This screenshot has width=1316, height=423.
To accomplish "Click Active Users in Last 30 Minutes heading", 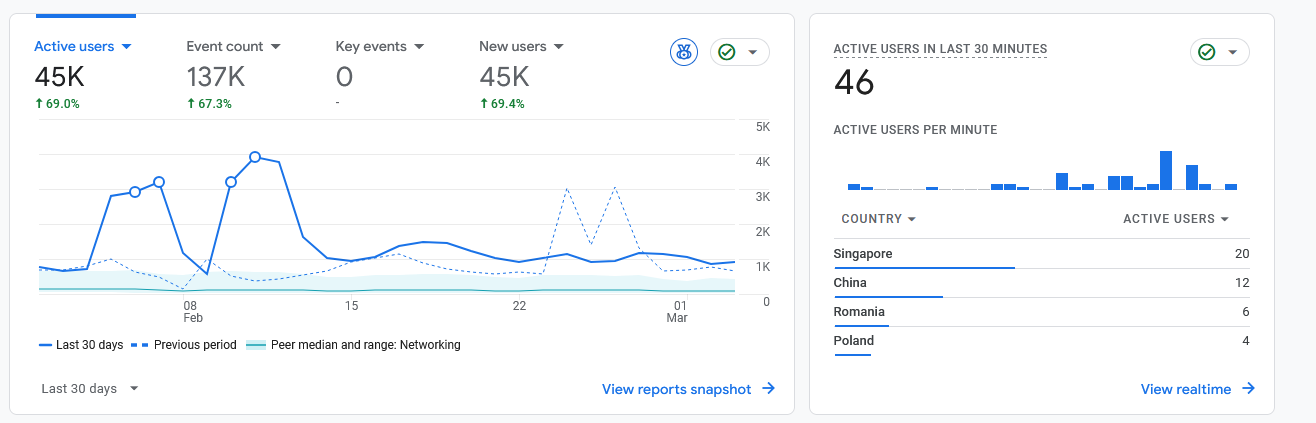I will coord(940,49).
